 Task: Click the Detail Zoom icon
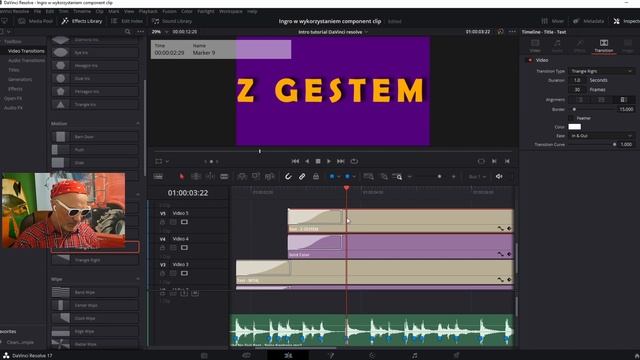coord(384,176)
